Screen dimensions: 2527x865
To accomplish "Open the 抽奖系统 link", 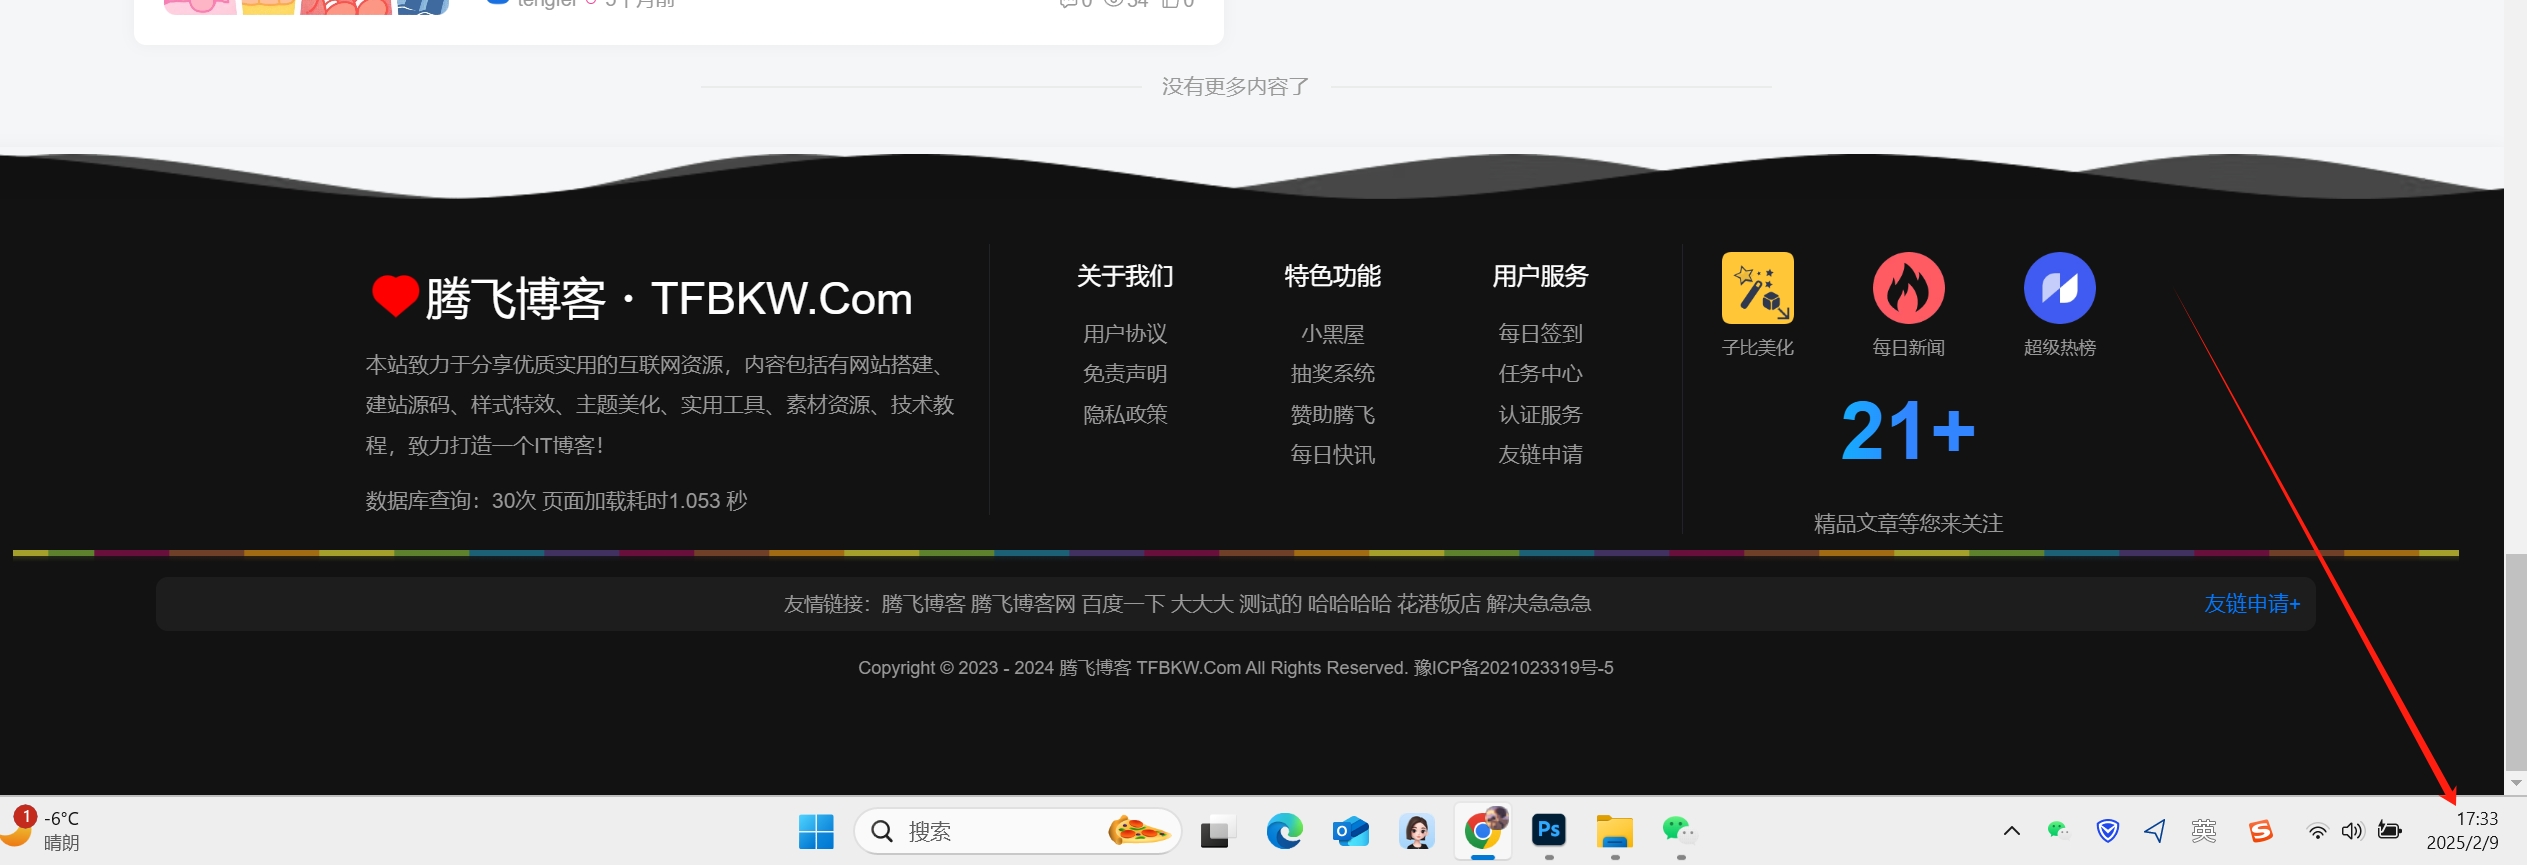I will tap(1333, 374).
